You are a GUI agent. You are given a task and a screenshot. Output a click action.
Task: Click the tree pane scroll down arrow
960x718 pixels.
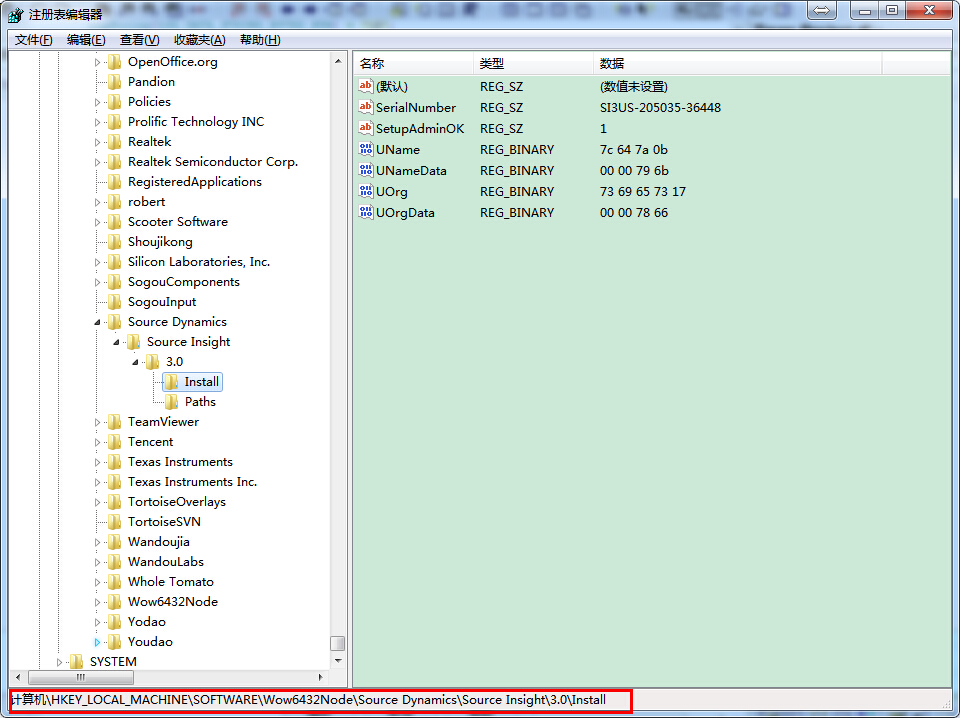pyautogui.click(x=338, y=661)
